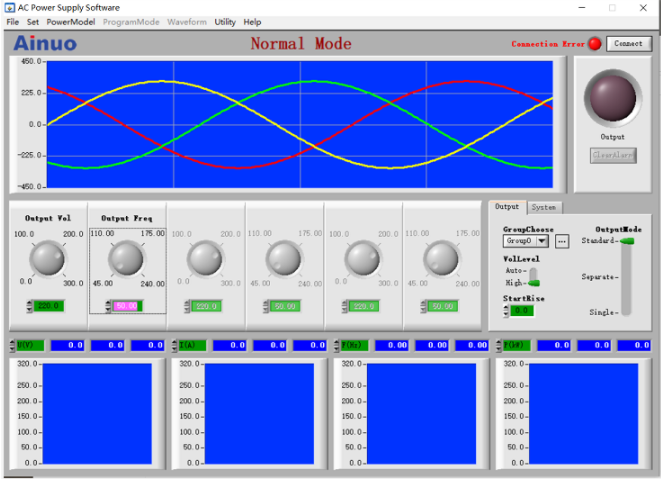Screen dimensions: 661x480
Task: Open the File menu
Action: [12, 22]
